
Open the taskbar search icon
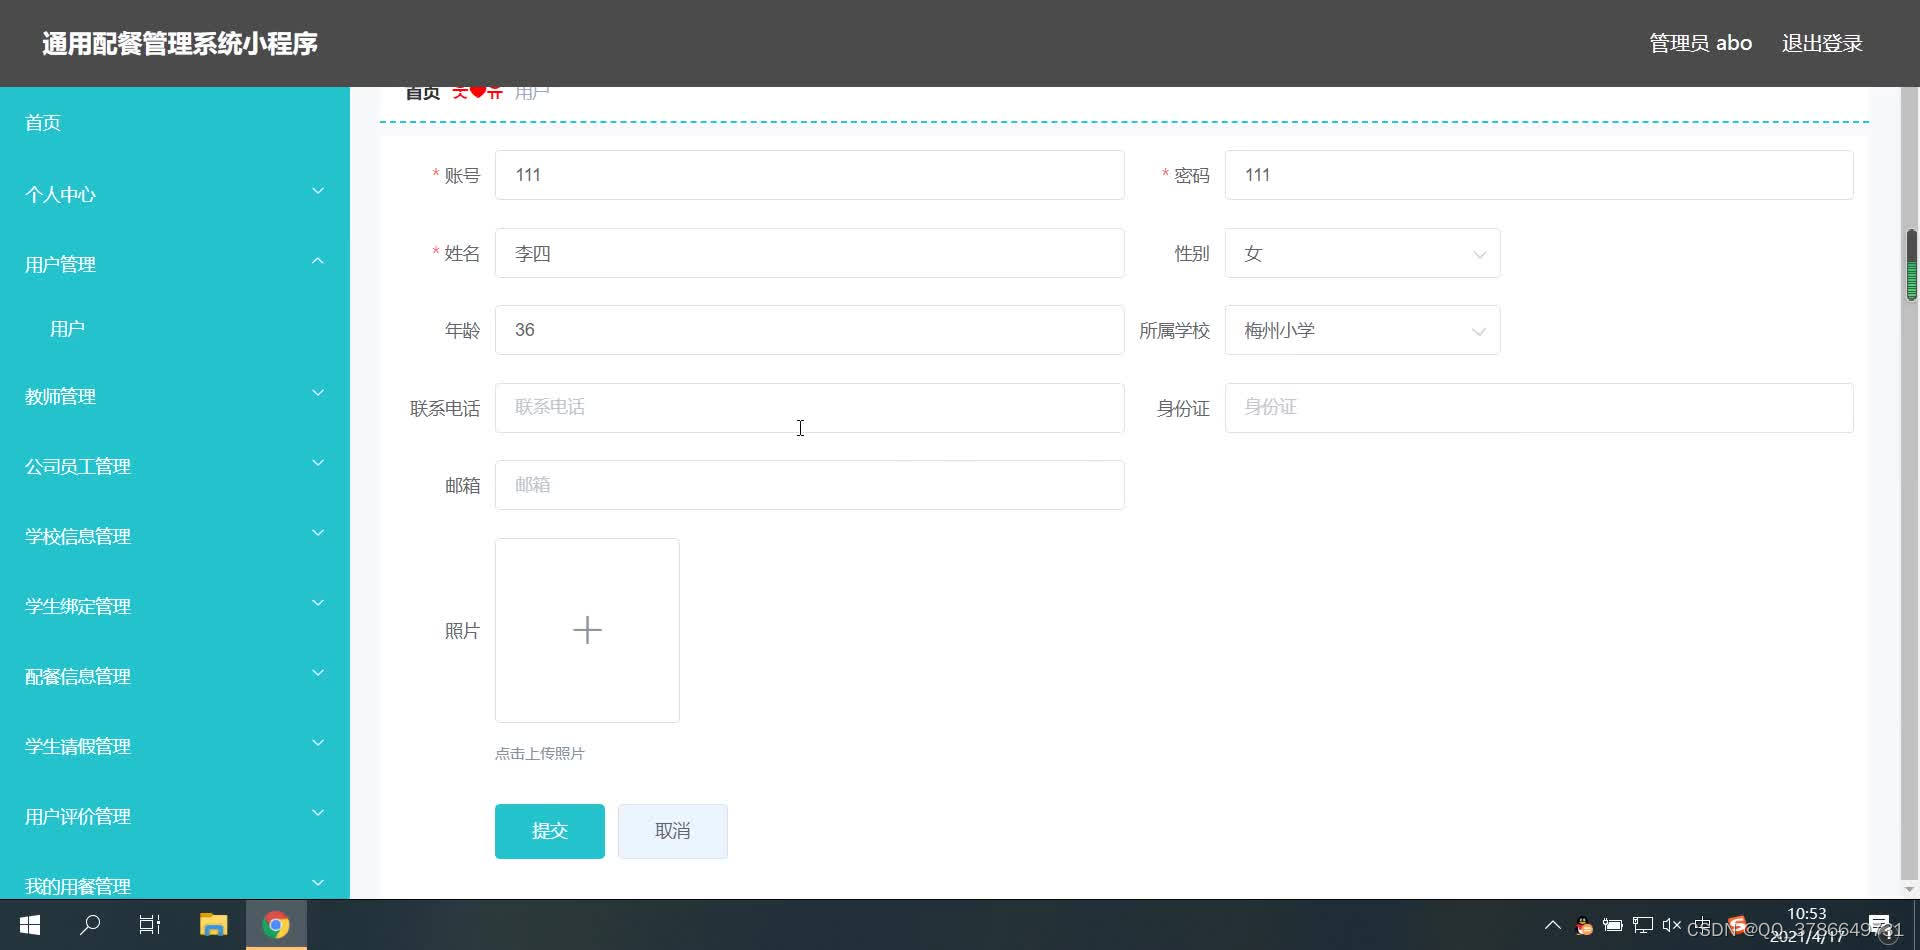90,925
